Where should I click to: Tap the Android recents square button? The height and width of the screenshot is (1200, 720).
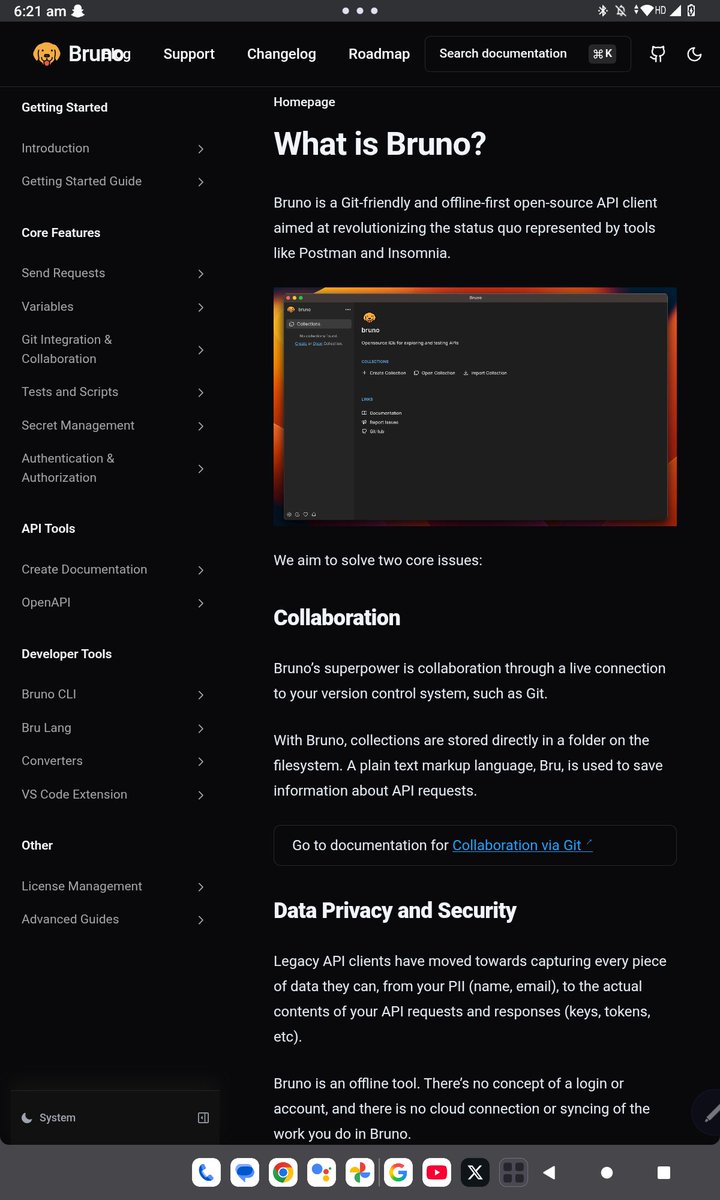[x=663, y=1172]
